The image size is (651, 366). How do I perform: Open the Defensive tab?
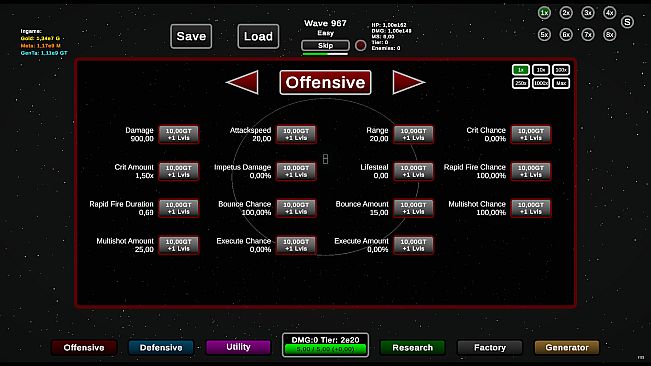click(161, 347)
